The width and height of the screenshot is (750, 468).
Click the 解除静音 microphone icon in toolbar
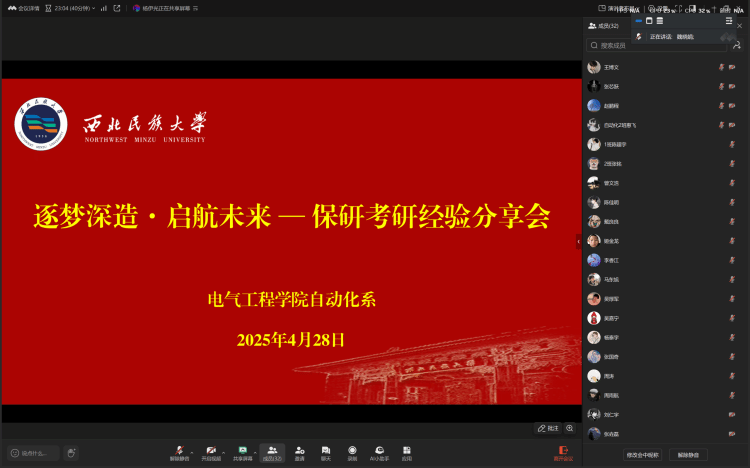[x=177, y=450]
